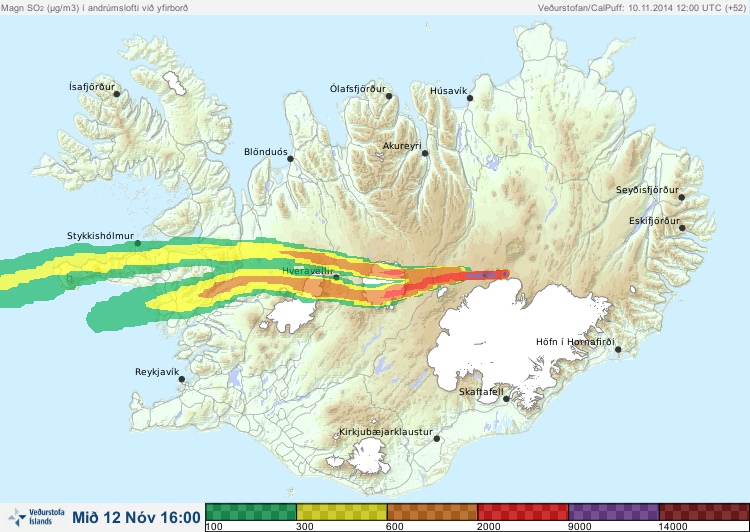
Task: Click the Höfn í Hornafirði location dot
Action: (618, 350)
